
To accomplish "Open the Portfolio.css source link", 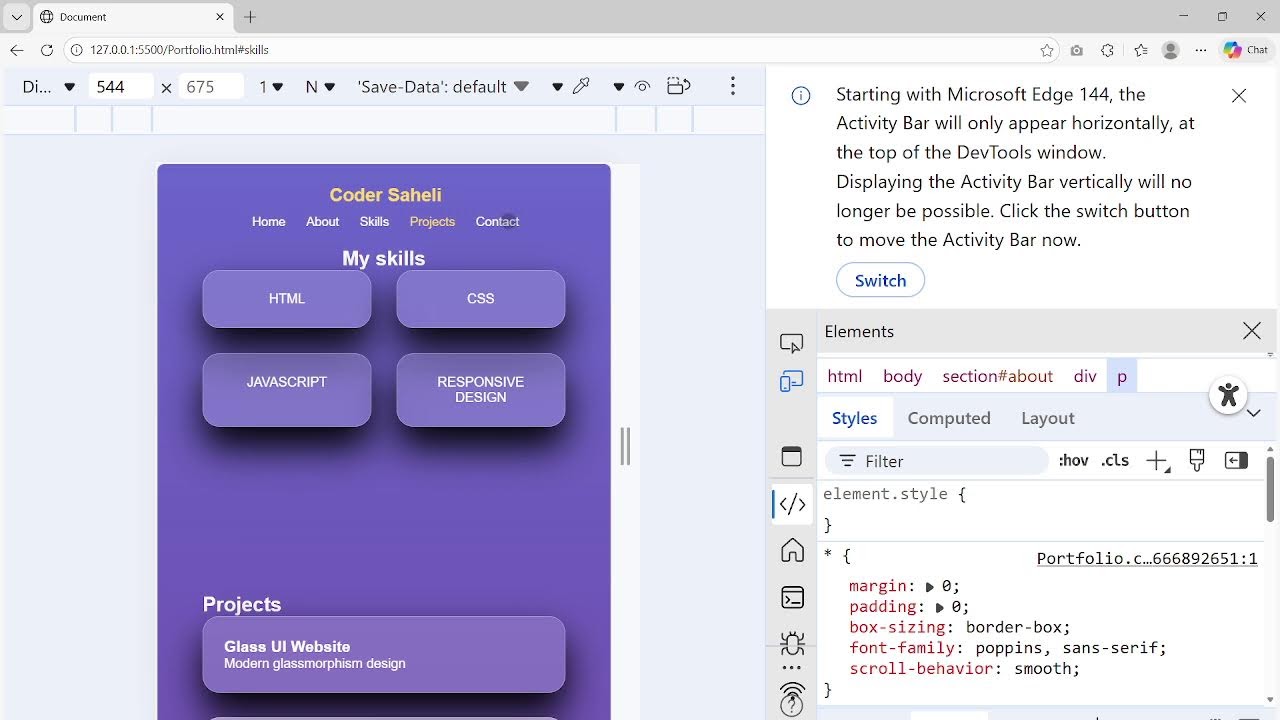I will (x=1147, y=559).
